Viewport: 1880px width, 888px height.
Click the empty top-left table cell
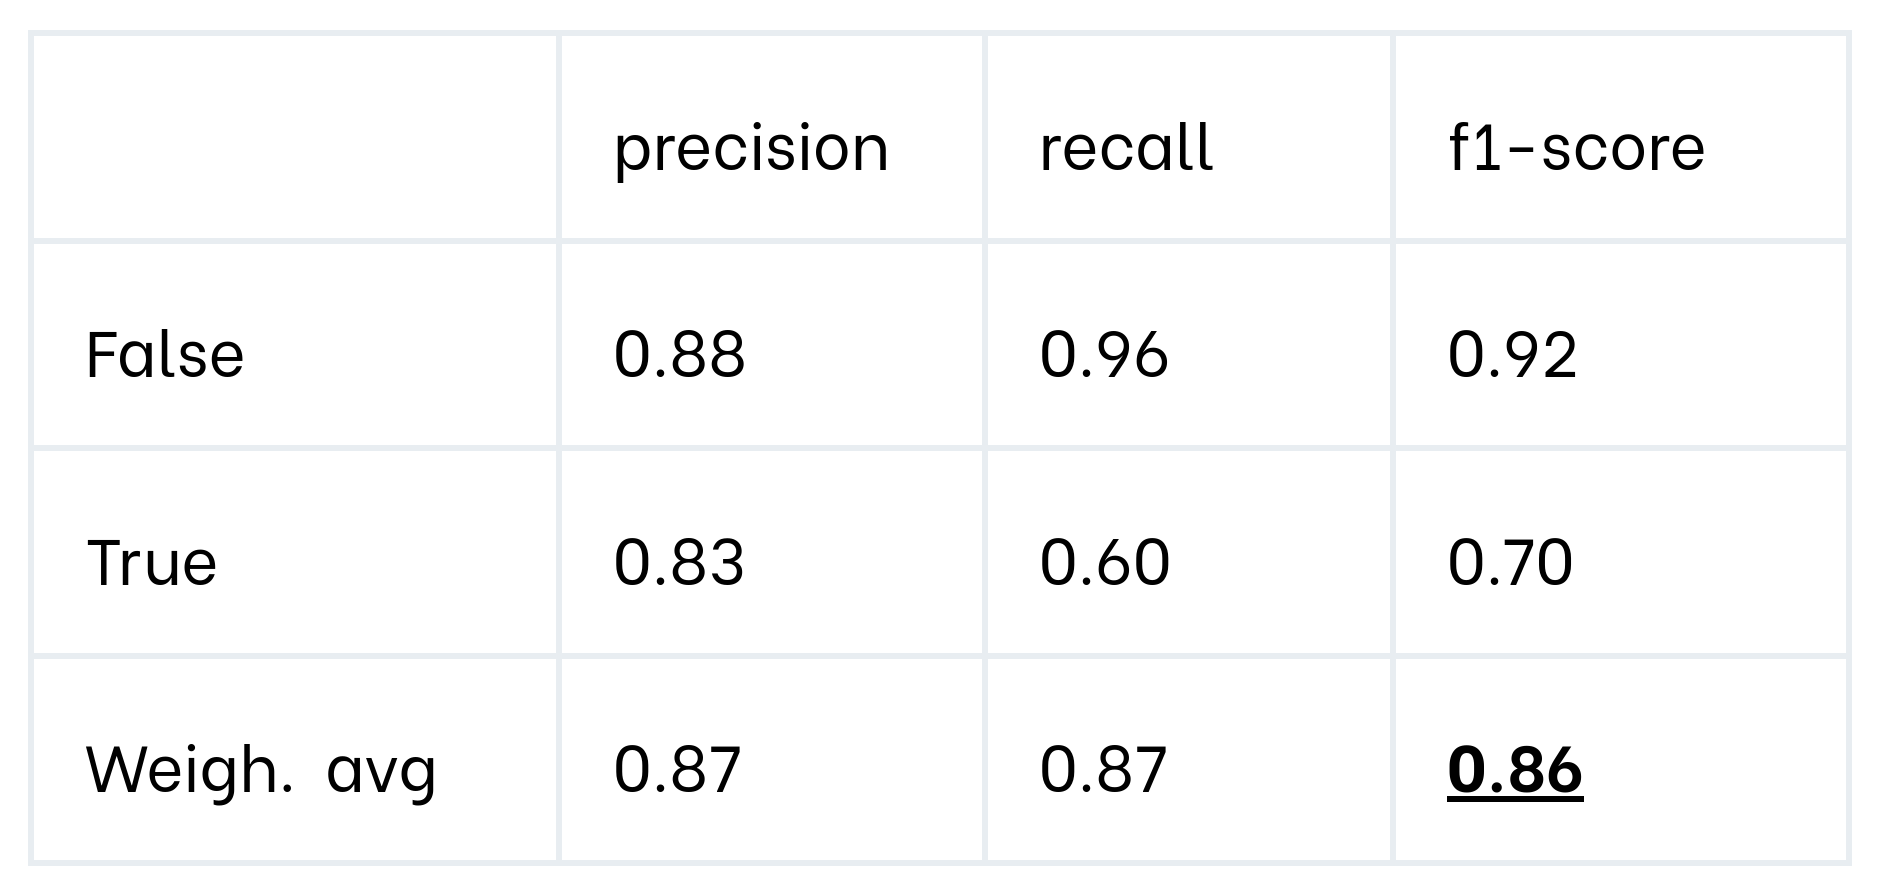point(295,138)
